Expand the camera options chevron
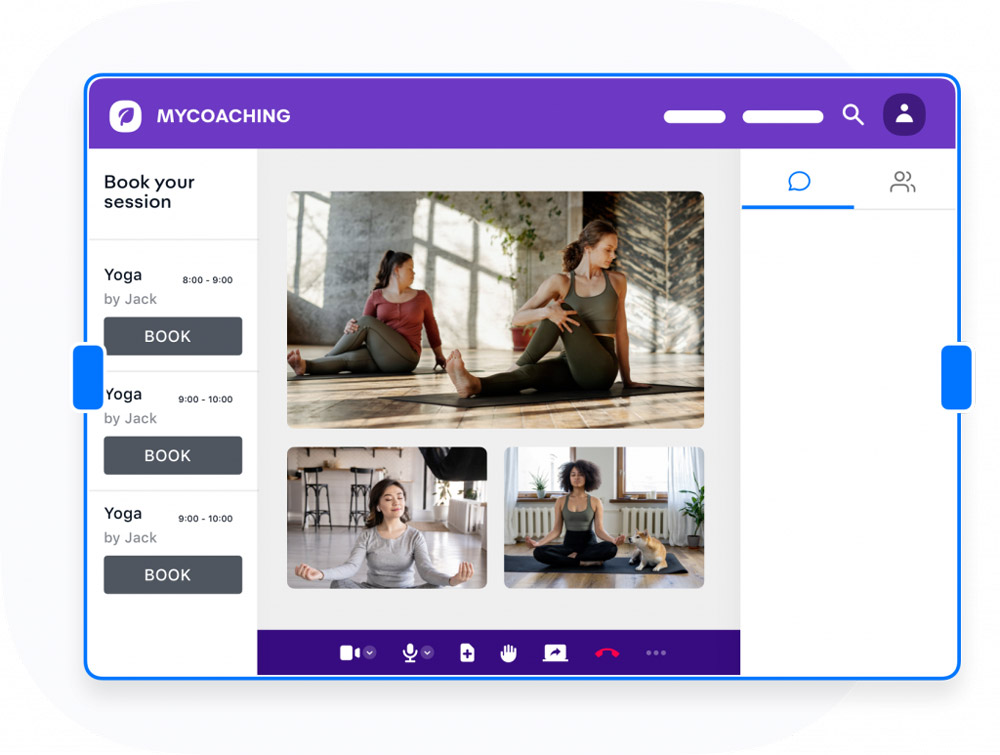 [370, 653]
